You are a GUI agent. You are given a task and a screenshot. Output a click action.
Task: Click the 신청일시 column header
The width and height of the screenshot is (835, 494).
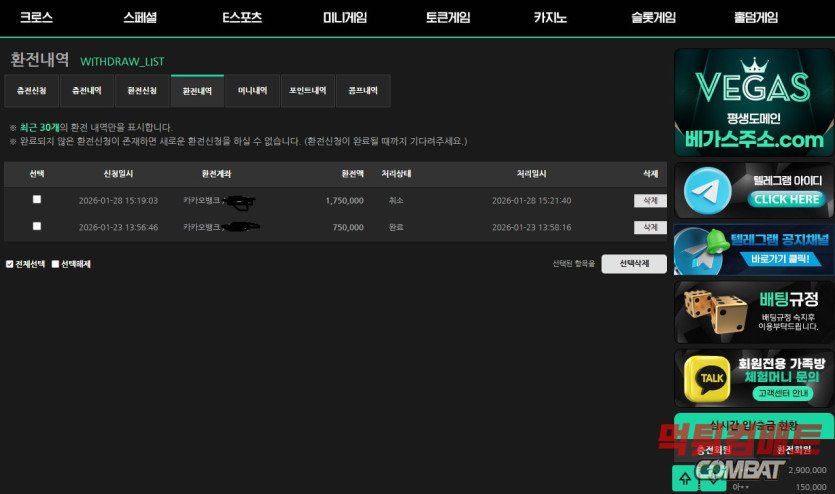118,174
